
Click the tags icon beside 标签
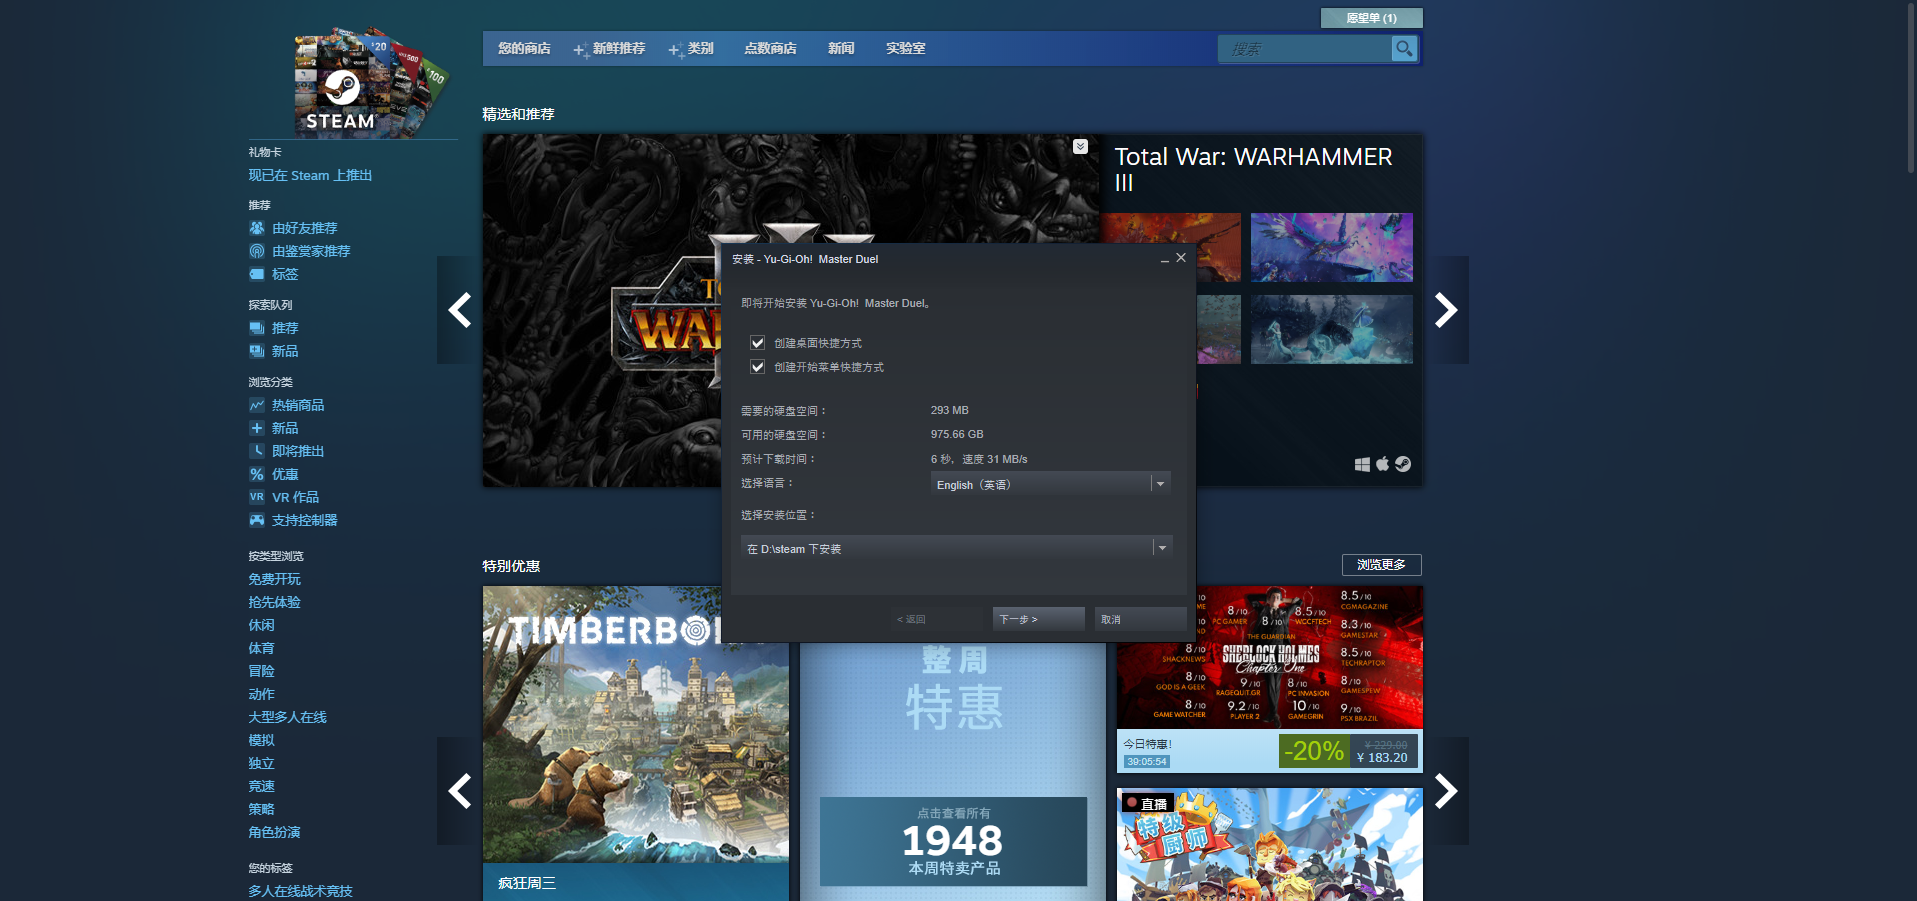[x=257, y=274]
